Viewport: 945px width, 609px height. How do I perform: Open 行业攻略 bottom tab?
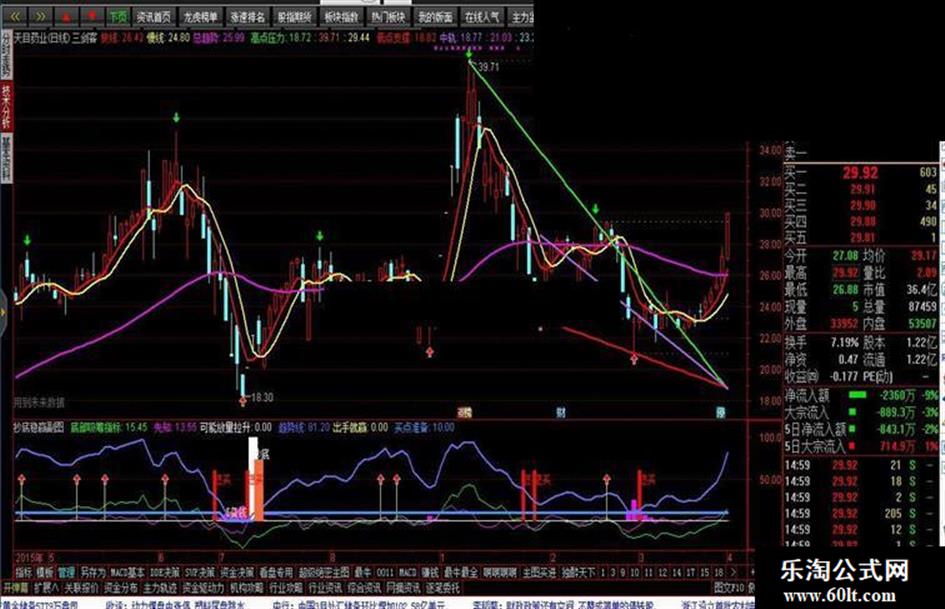(x=286, y=587)
